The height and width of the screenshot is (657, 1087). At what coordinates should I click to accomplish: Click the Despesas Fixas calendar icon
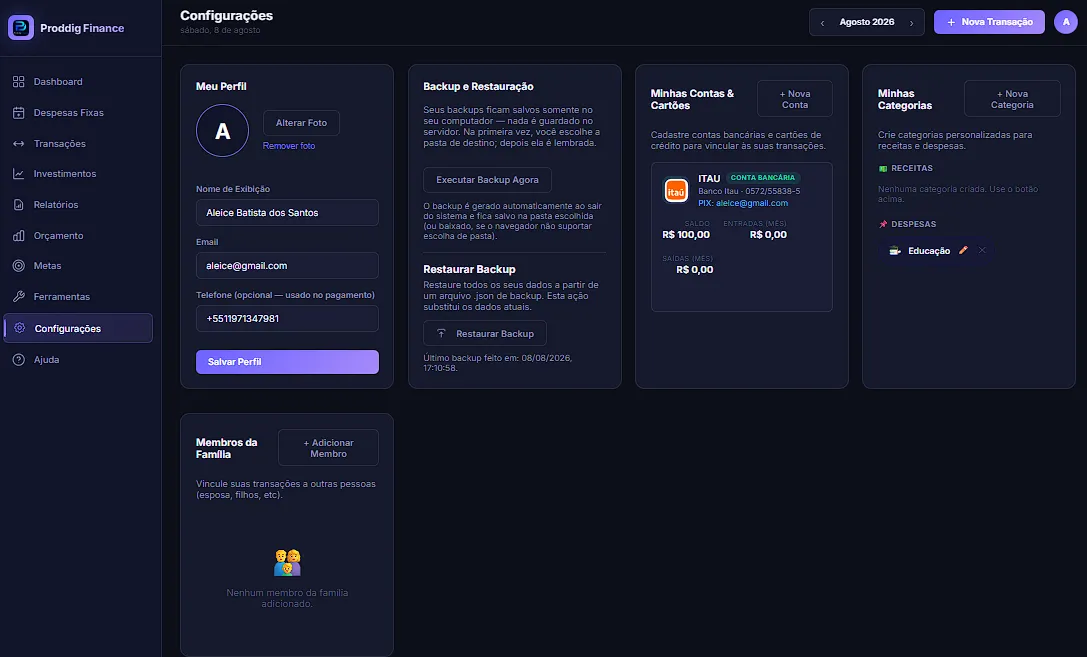[x=19, y=113]
